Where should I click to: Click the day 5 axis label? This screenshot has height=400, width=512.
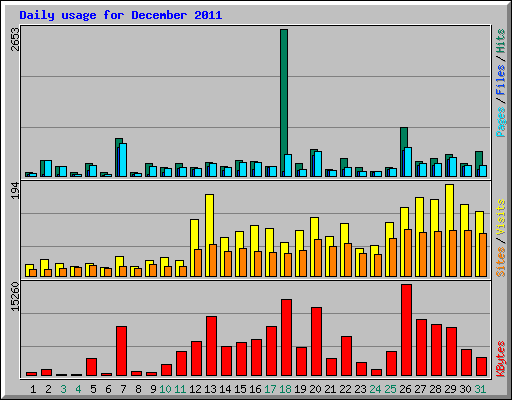93,389
